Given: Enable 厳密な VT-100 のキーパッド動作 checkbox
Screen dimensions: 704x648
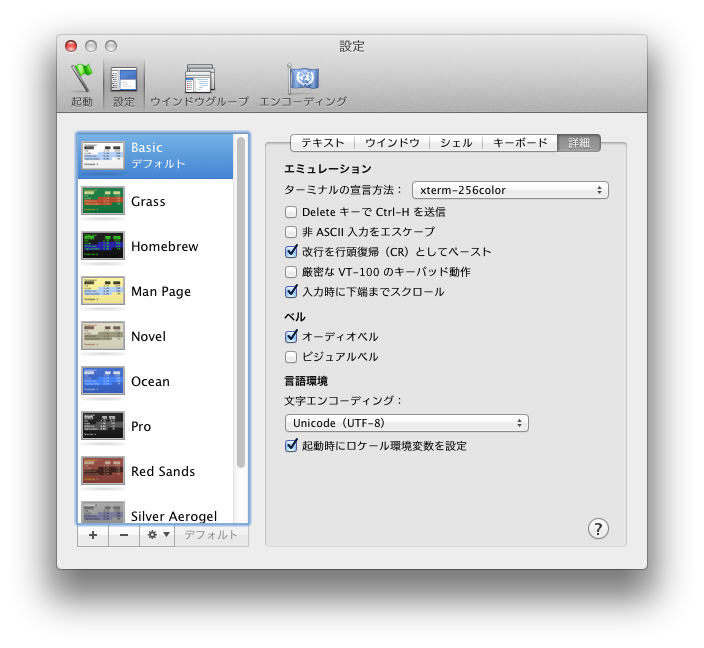Looking at the screenshot, I should click(291, 272).
